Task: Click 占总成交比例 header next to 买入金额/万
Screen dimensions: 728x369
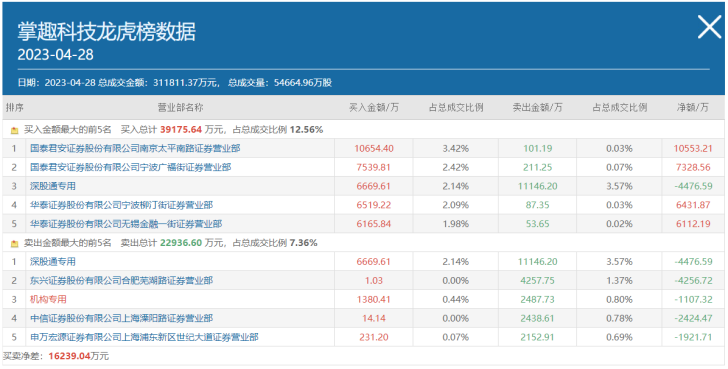Action: [455, 108]
